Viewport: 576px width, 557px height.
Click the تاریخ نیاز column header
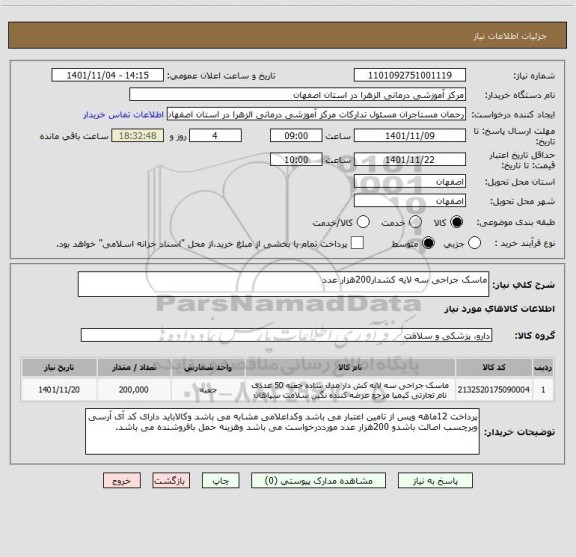pos(59,367)
